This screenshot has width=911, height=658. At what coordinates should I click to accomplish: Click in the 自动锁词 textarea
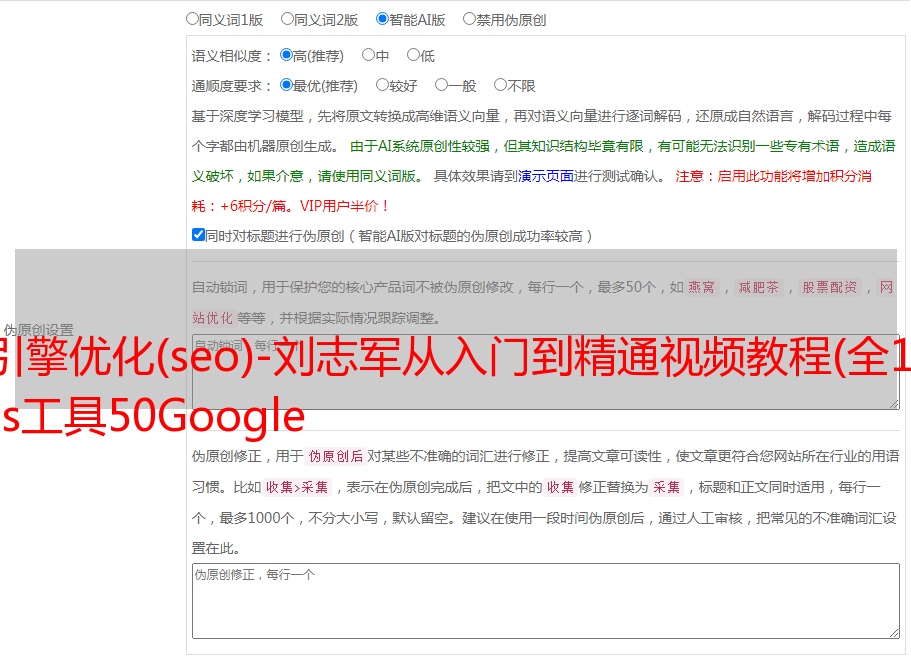click(546, 372)
